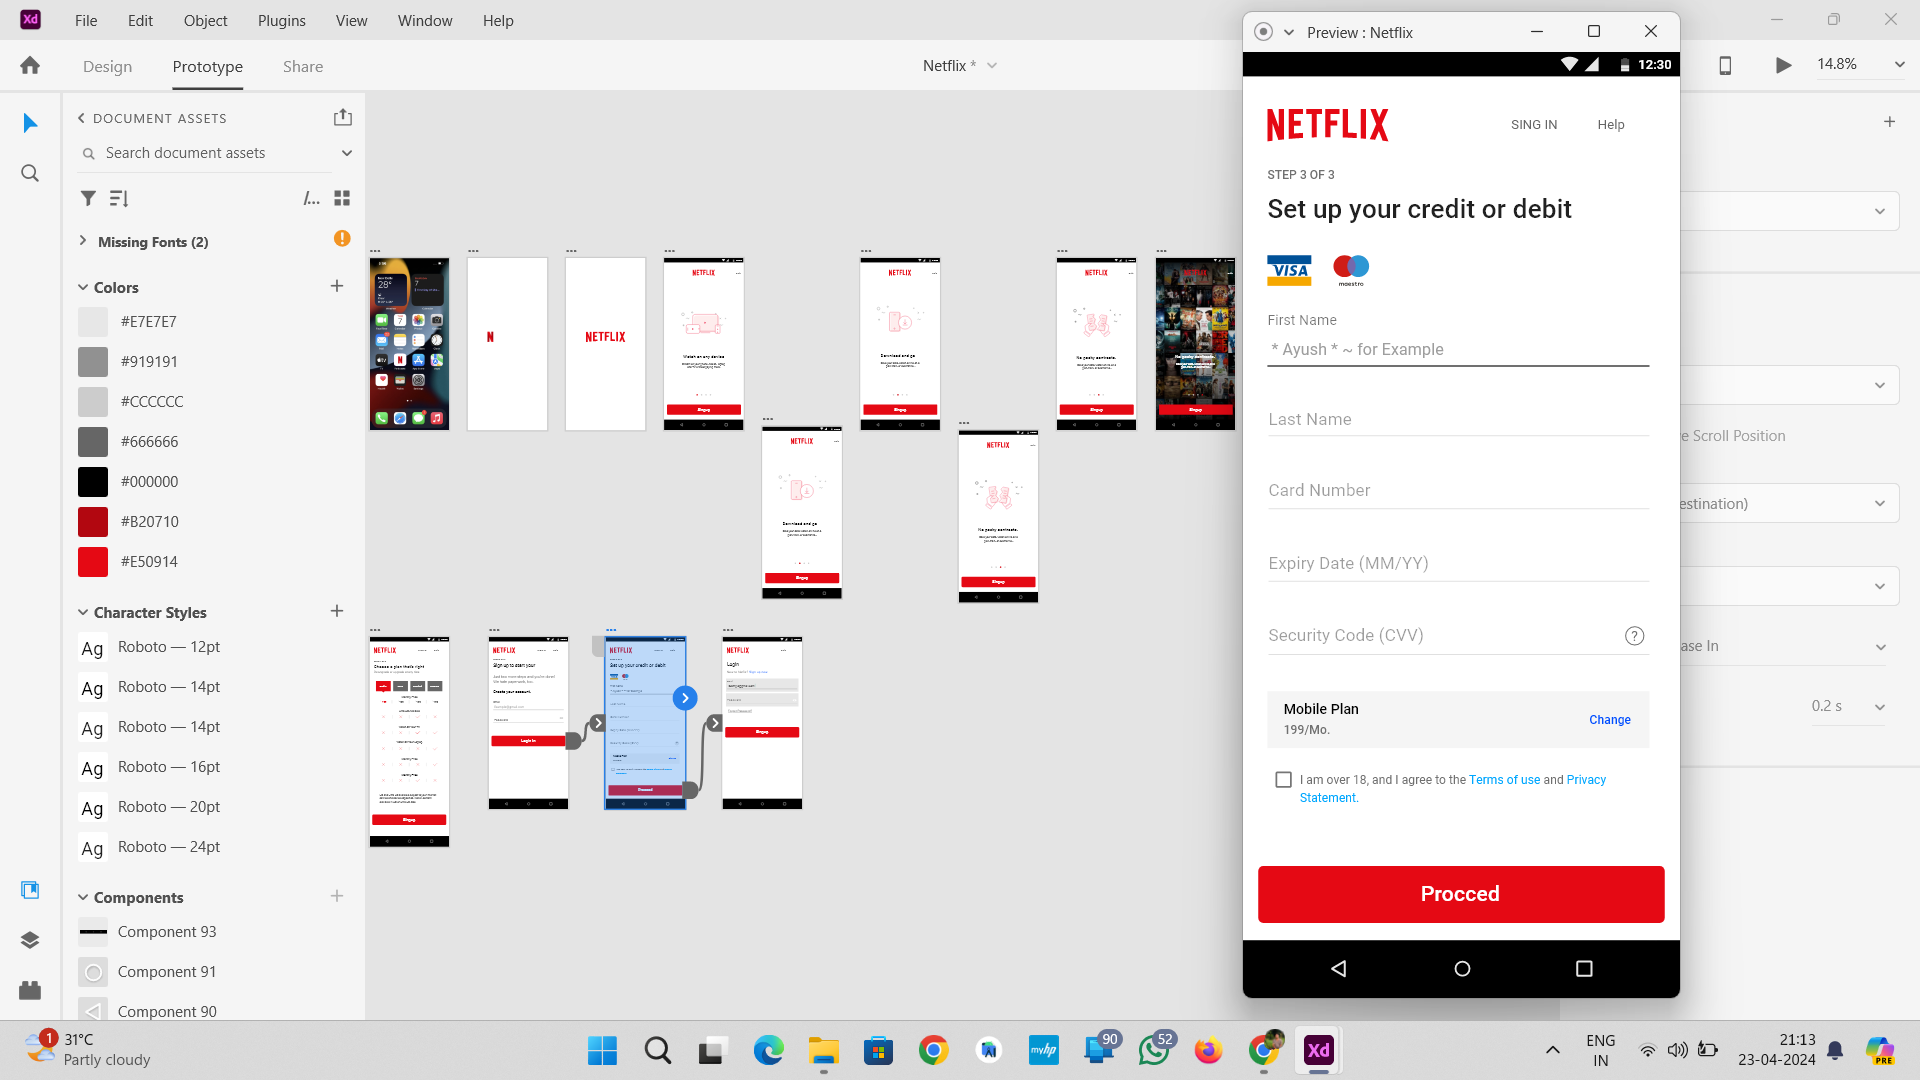
Task: Open the File menu
Action: tap(86, 20)
